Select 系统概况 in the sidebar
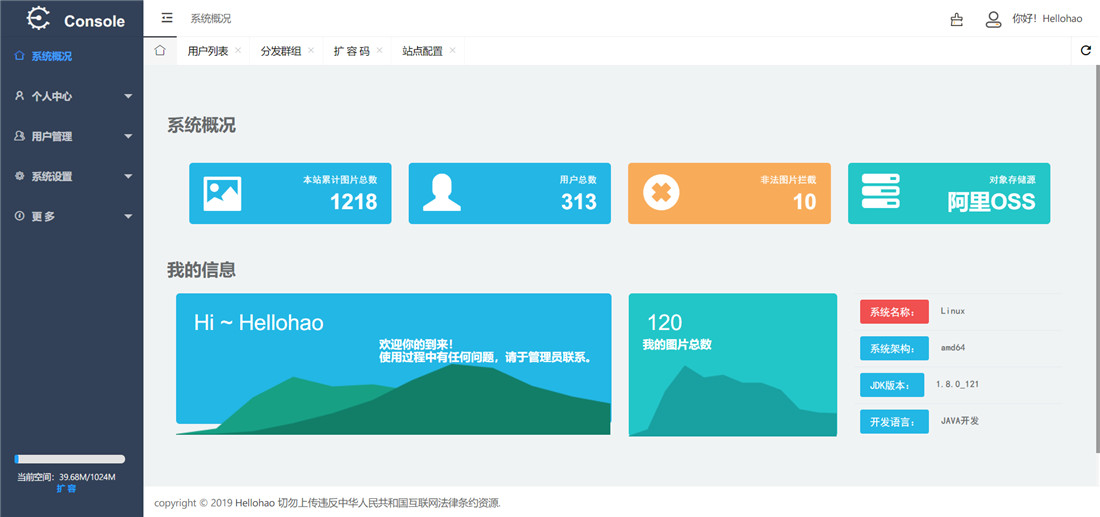The width and height of the screenshot is (1100, 517). point(51,56)
